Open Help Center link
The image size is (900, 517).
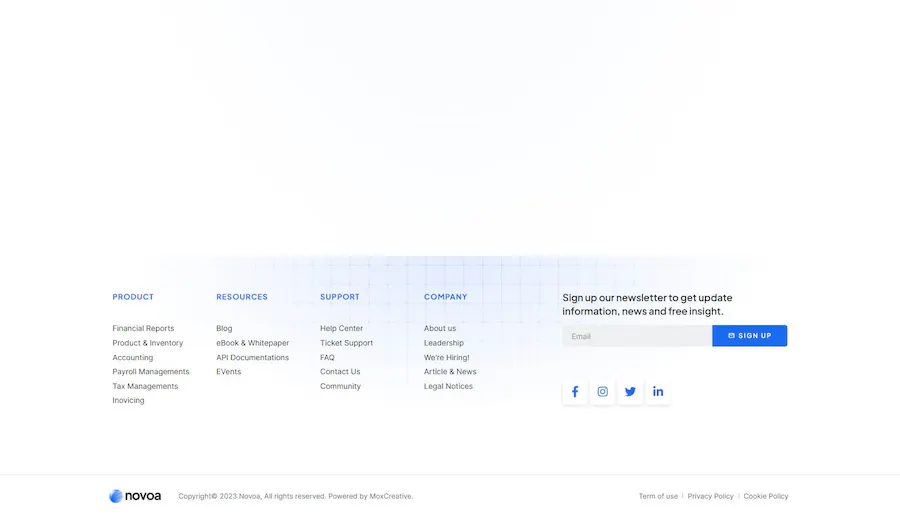coord(342,328)
